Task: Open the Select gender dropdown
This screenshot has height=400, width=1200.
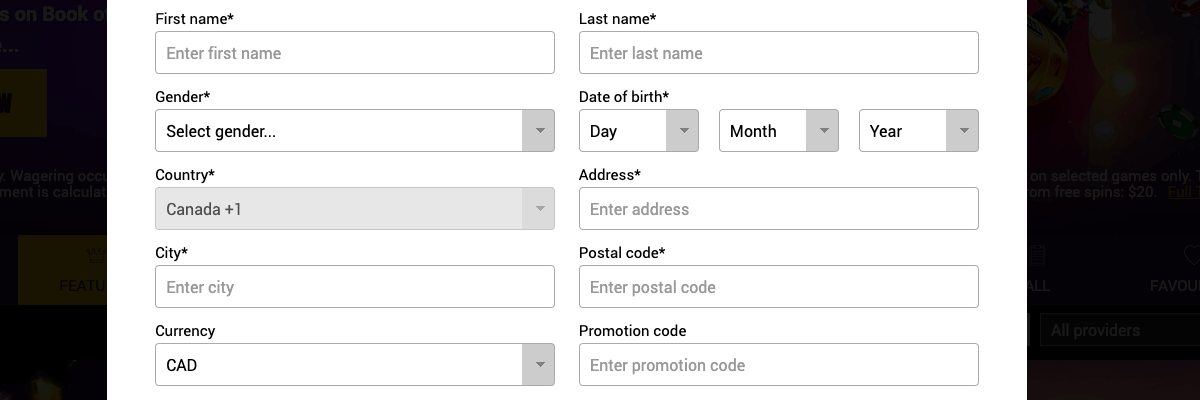Action: pos(355,130)
